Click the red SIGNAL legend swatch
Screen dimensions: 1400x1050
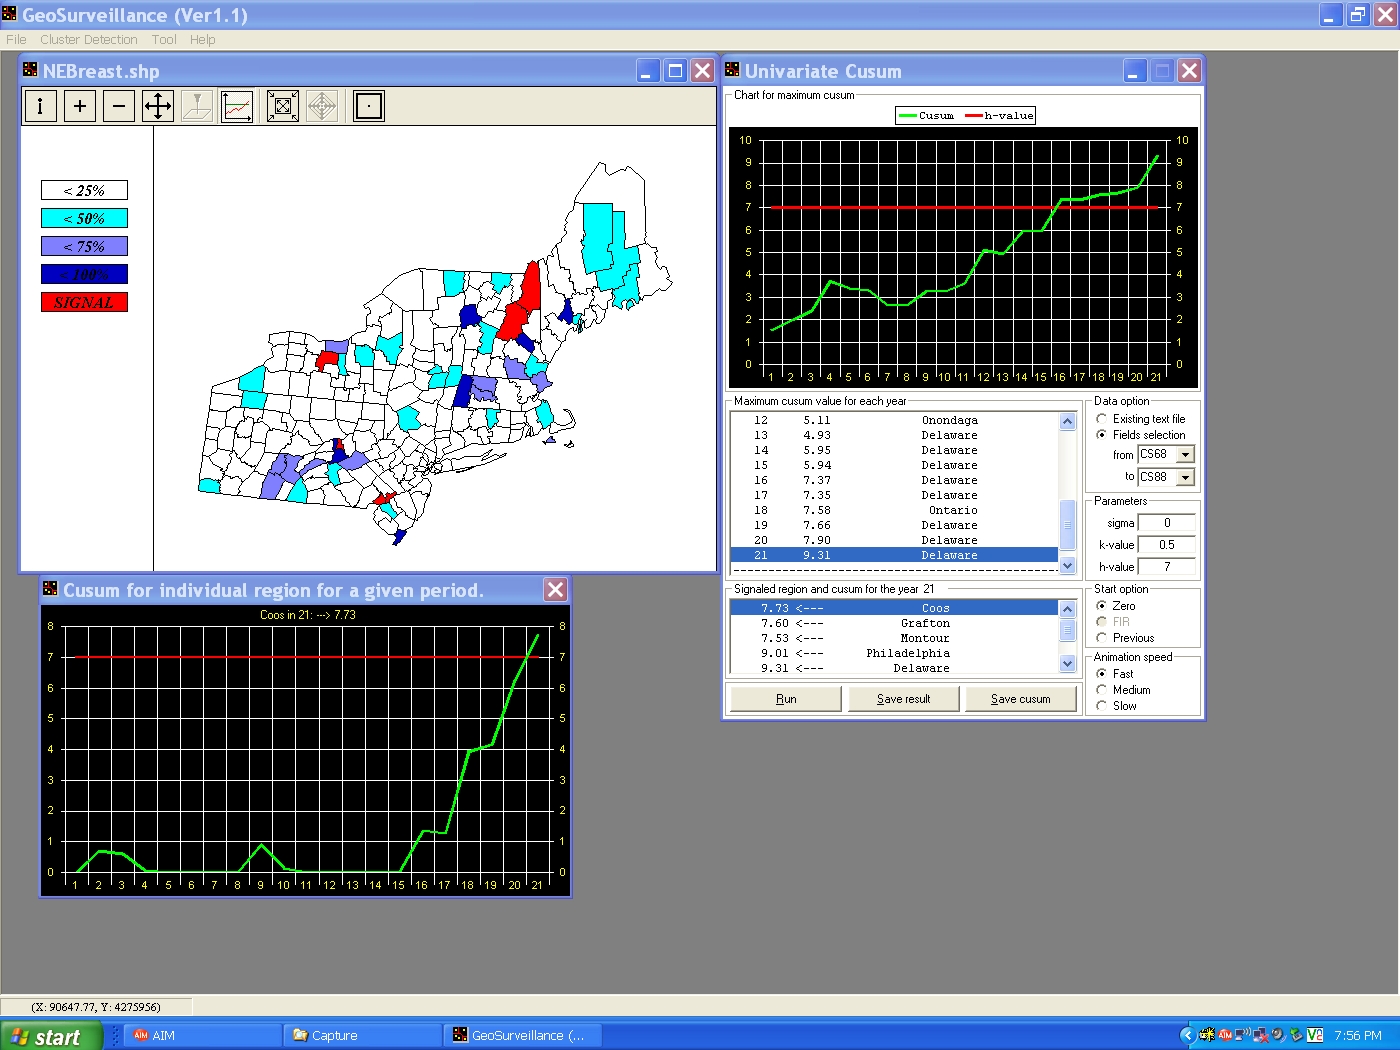pos(84,302)
